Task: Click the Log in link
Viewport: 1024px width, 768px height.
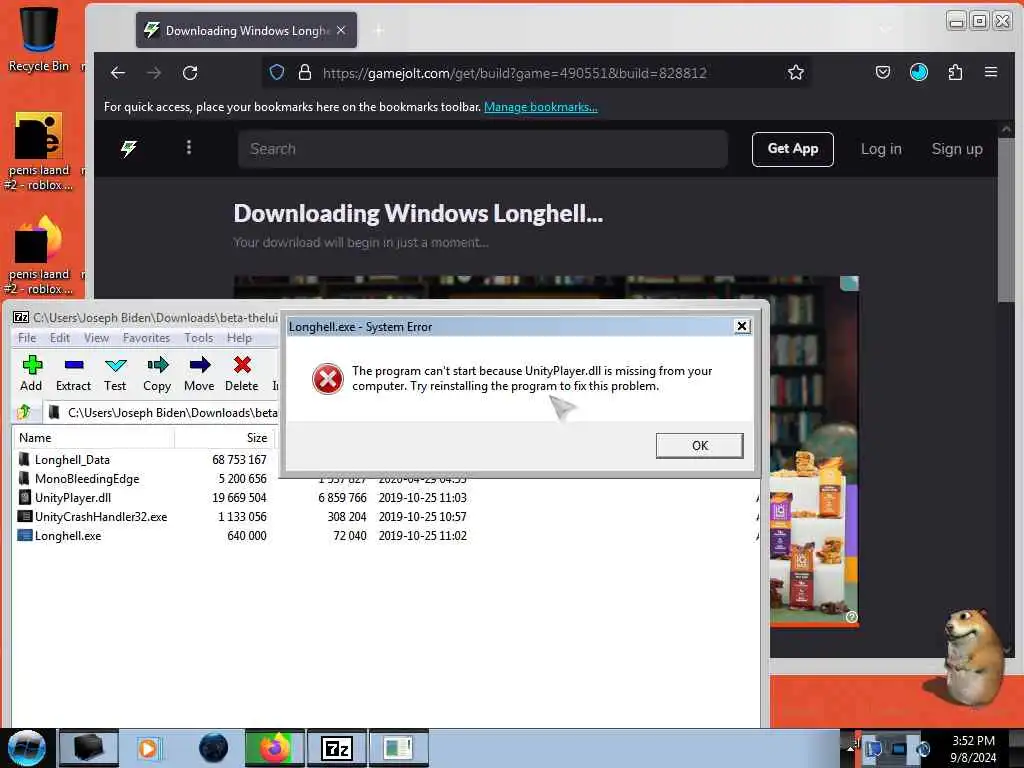Action: click(x=881, y=149)
